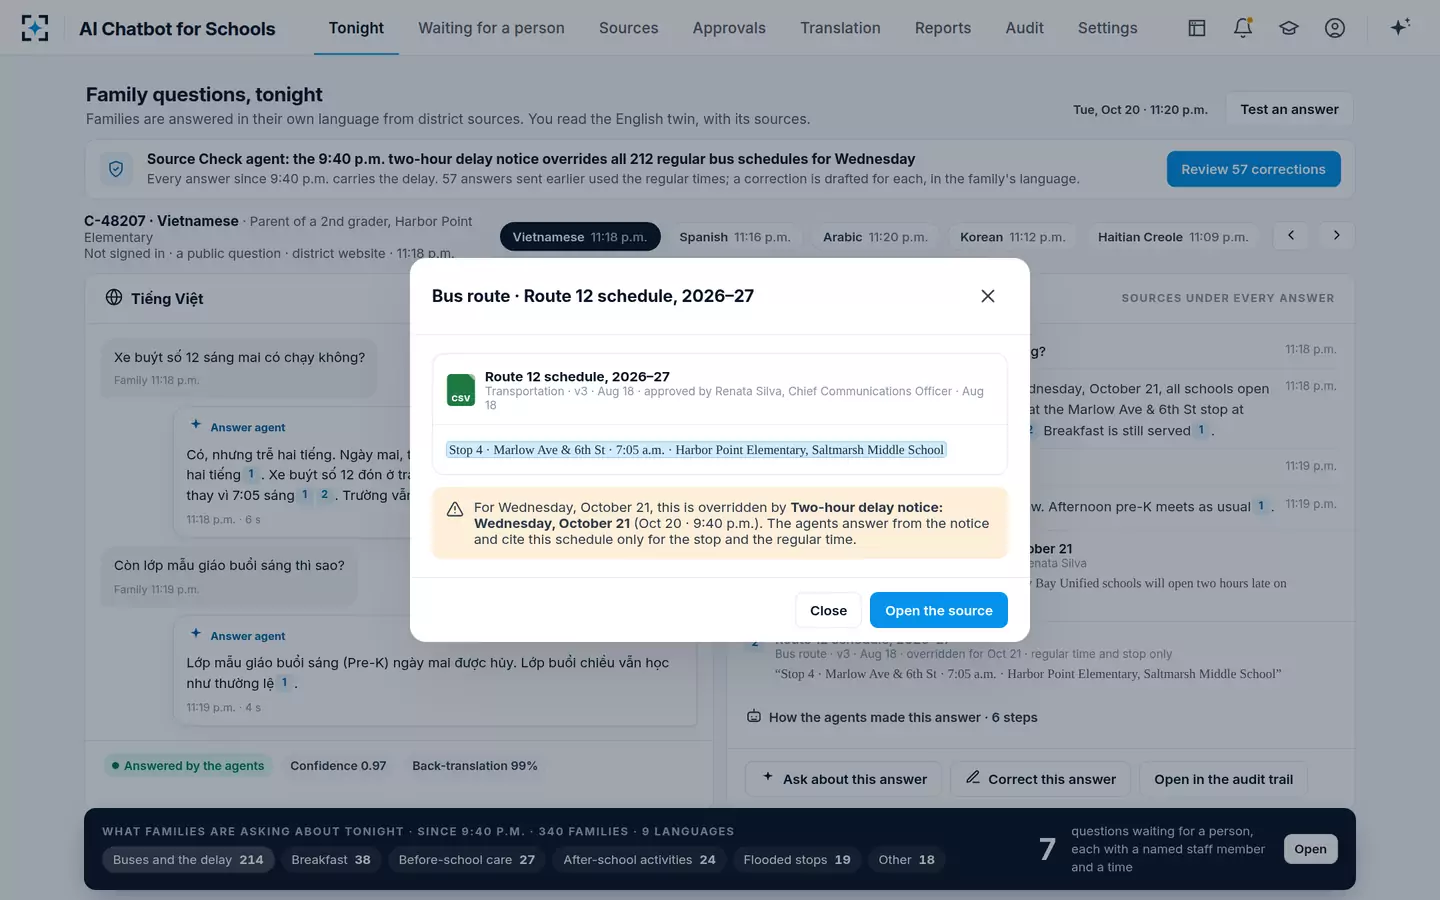Expand How the agents made this answer

(x=893, y=717)
